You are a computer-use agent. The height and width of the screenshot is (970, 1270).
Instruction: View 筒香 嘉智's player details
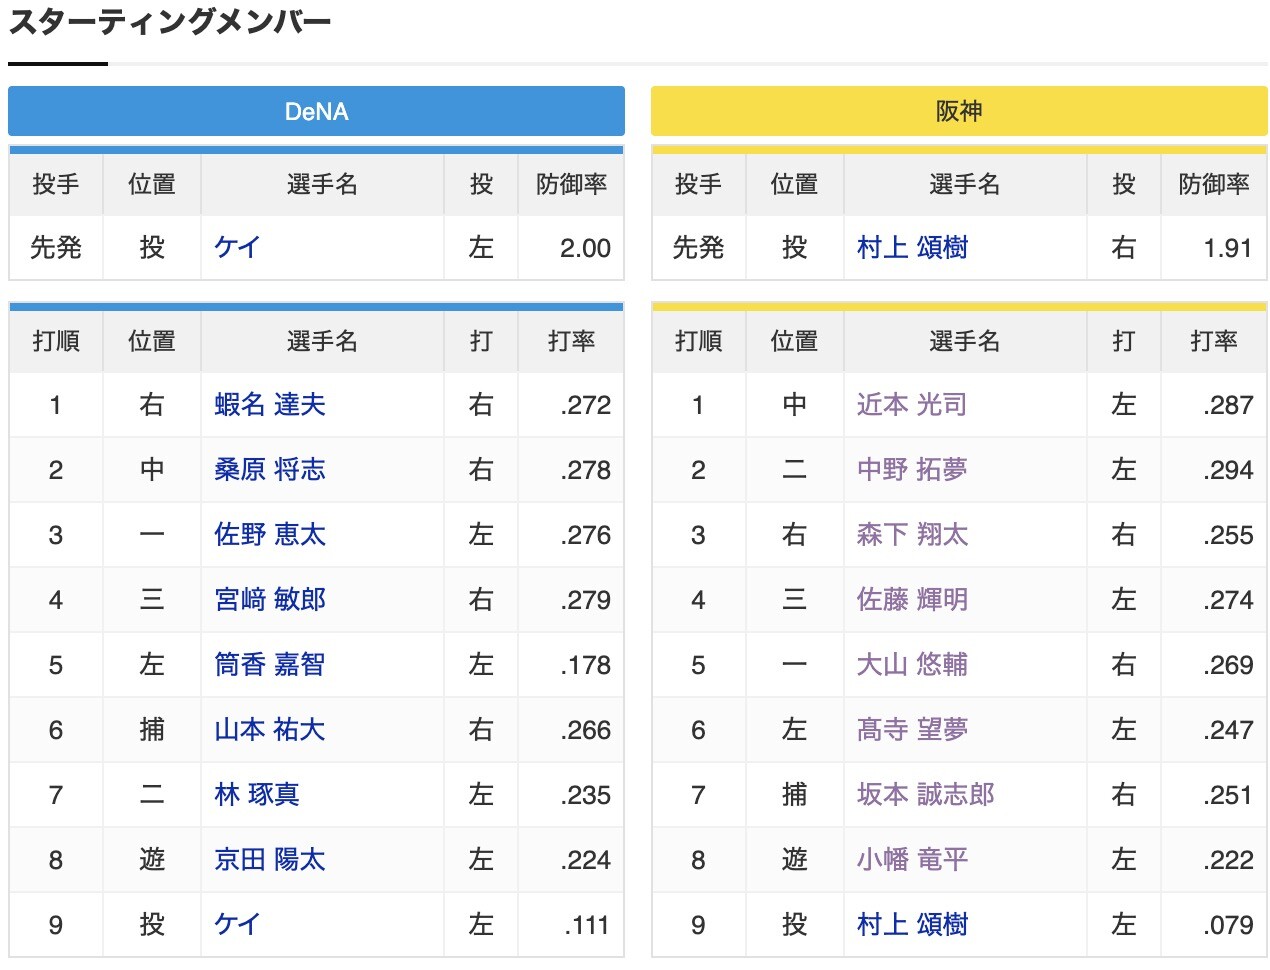point(270,664)
